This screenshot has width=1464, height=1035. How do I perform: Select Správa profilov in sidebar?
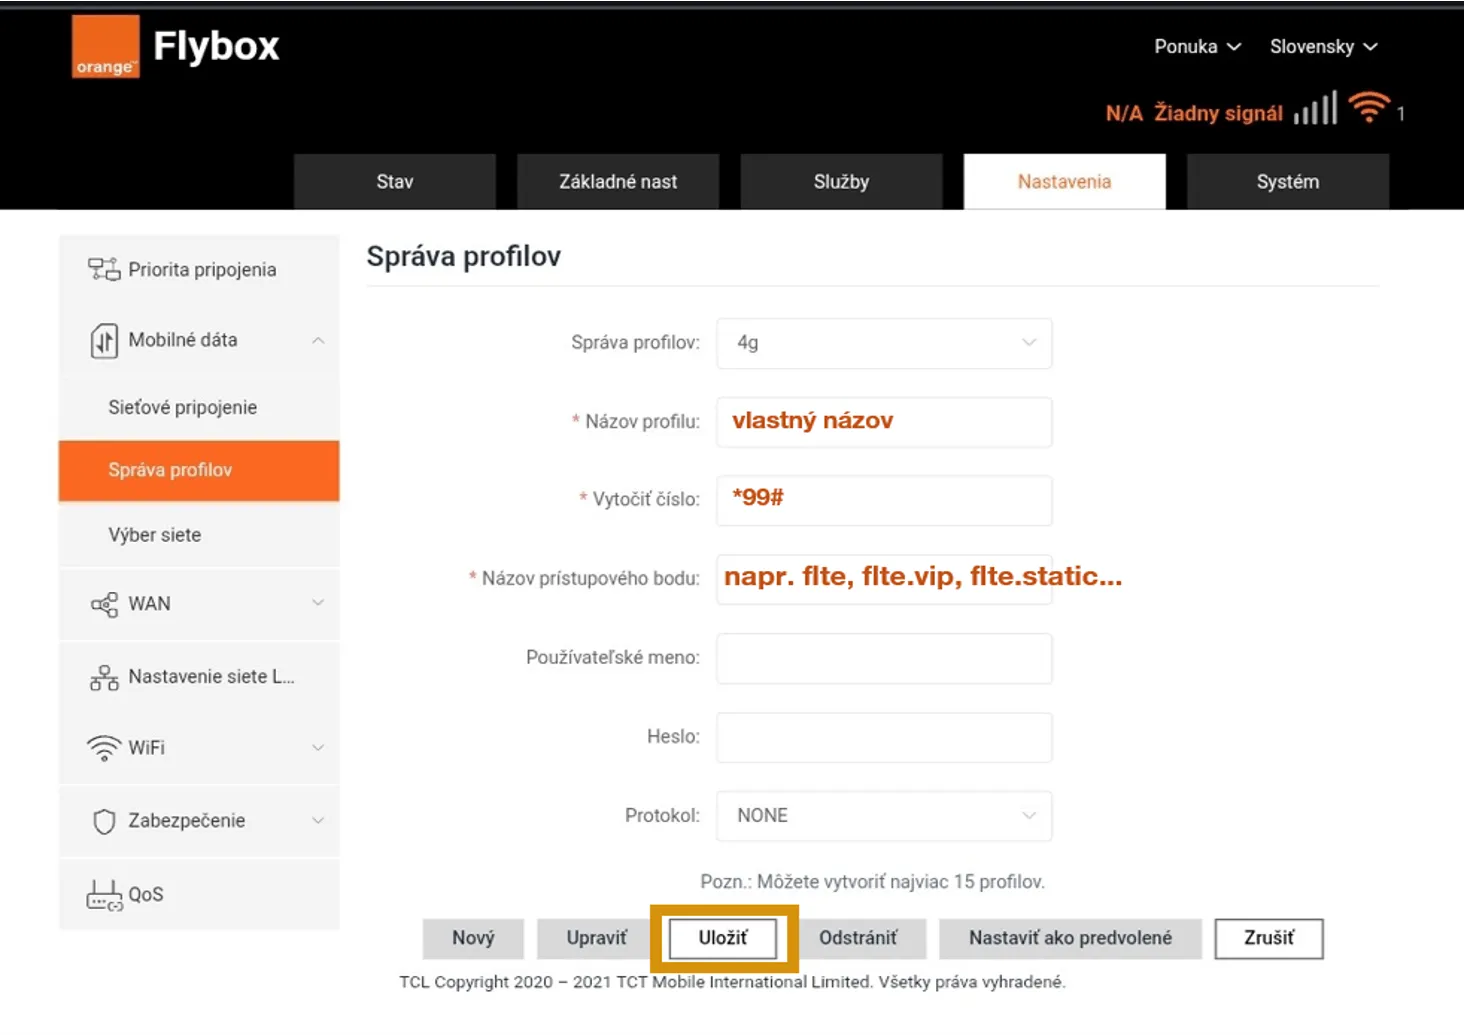pos(199,470)
